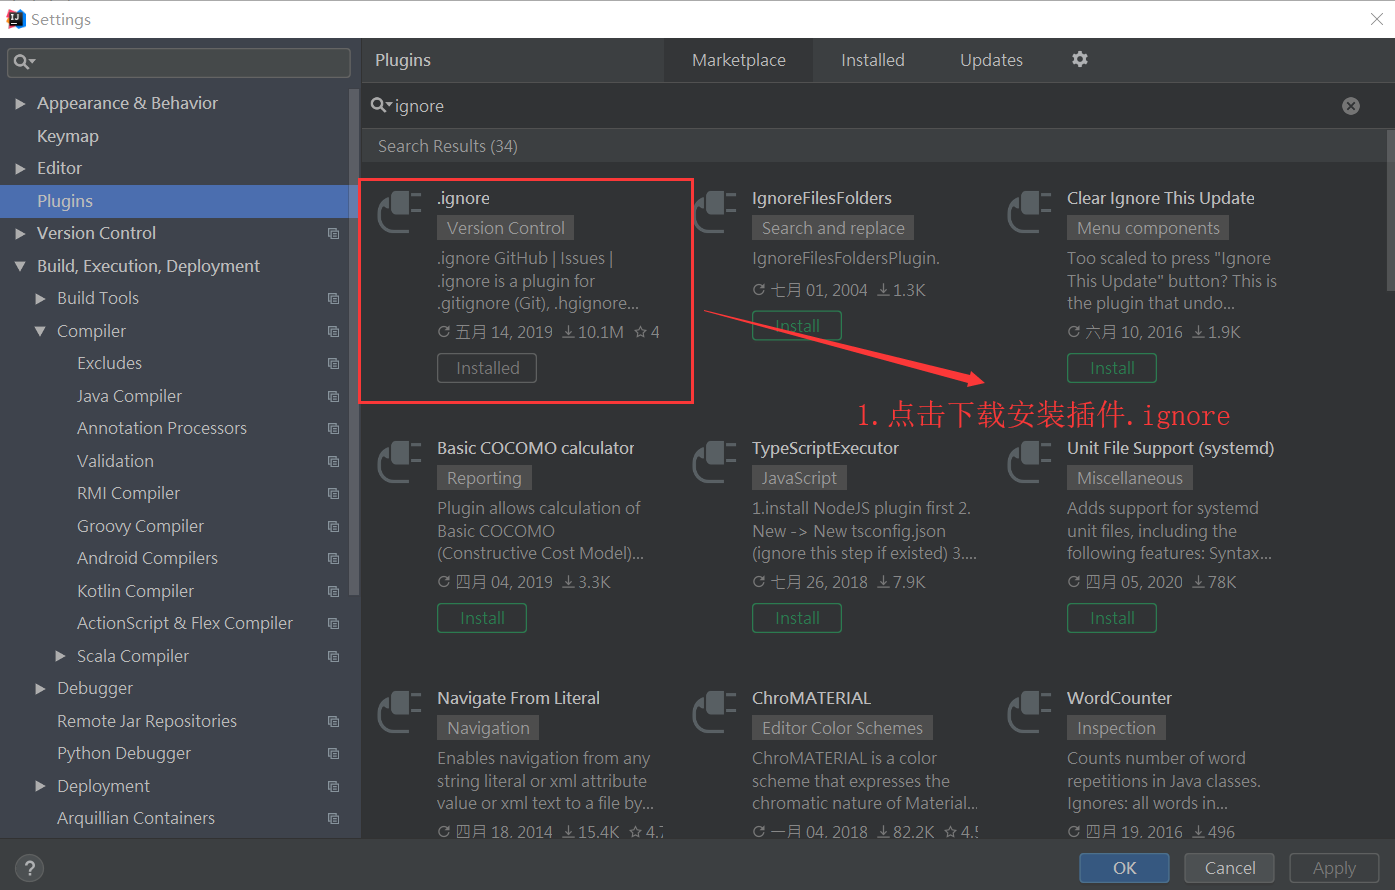Click the Inspection category tag

(x=1116, y=728)
